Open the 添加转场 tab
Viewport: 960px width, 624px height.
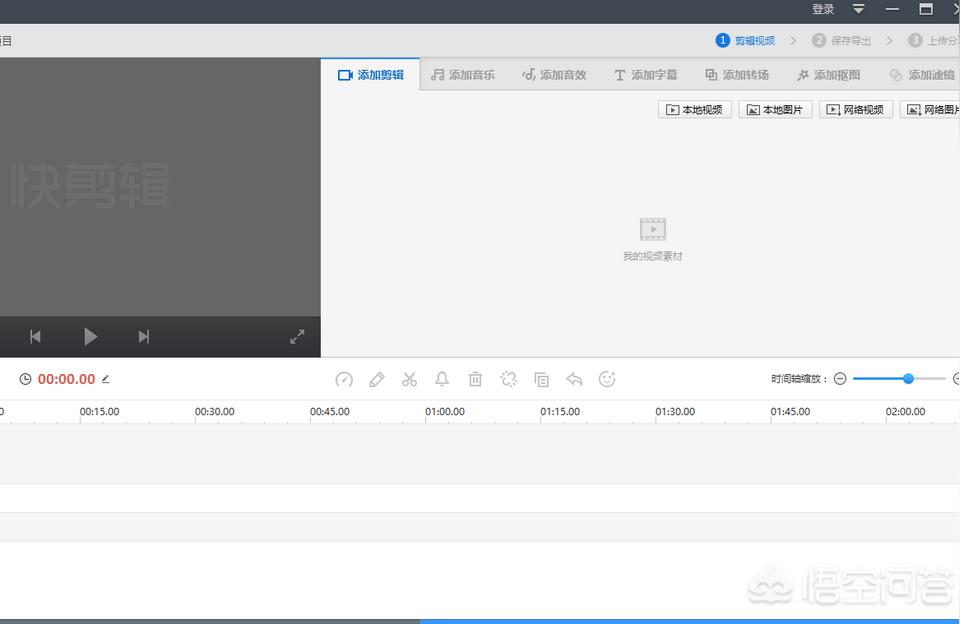737,75
